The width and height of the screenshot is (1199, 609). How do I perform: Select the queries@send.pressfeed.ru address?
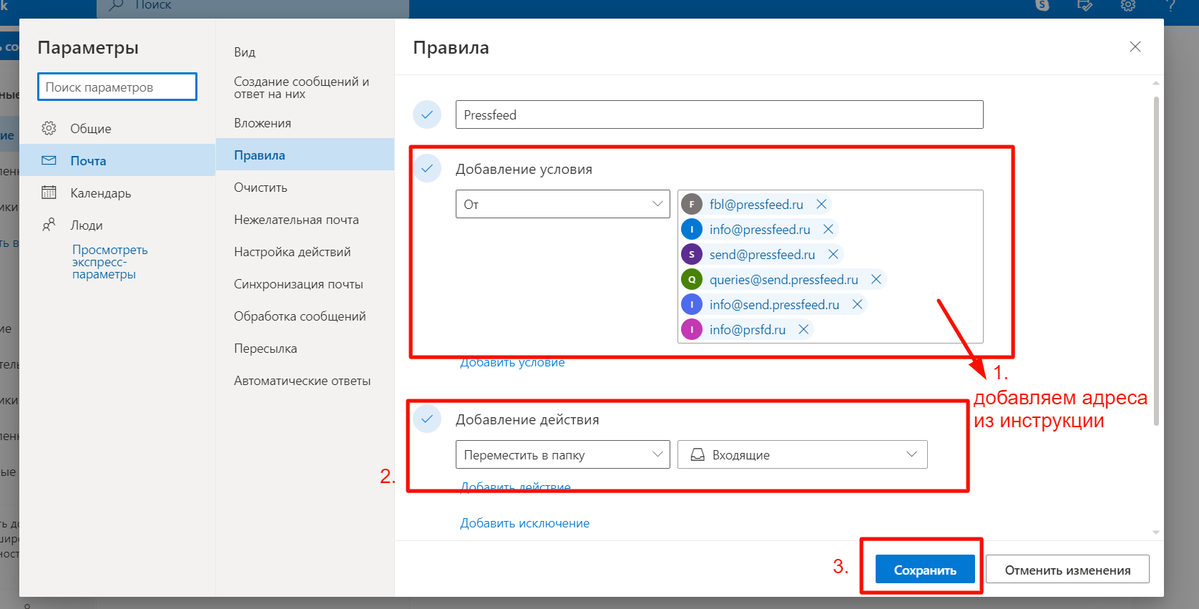[784, 280]
